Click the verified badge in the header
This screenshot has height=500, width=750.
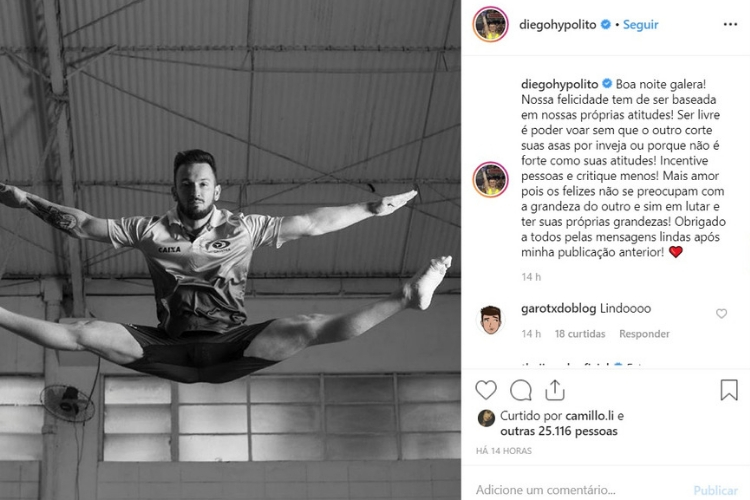coord(606,24)
